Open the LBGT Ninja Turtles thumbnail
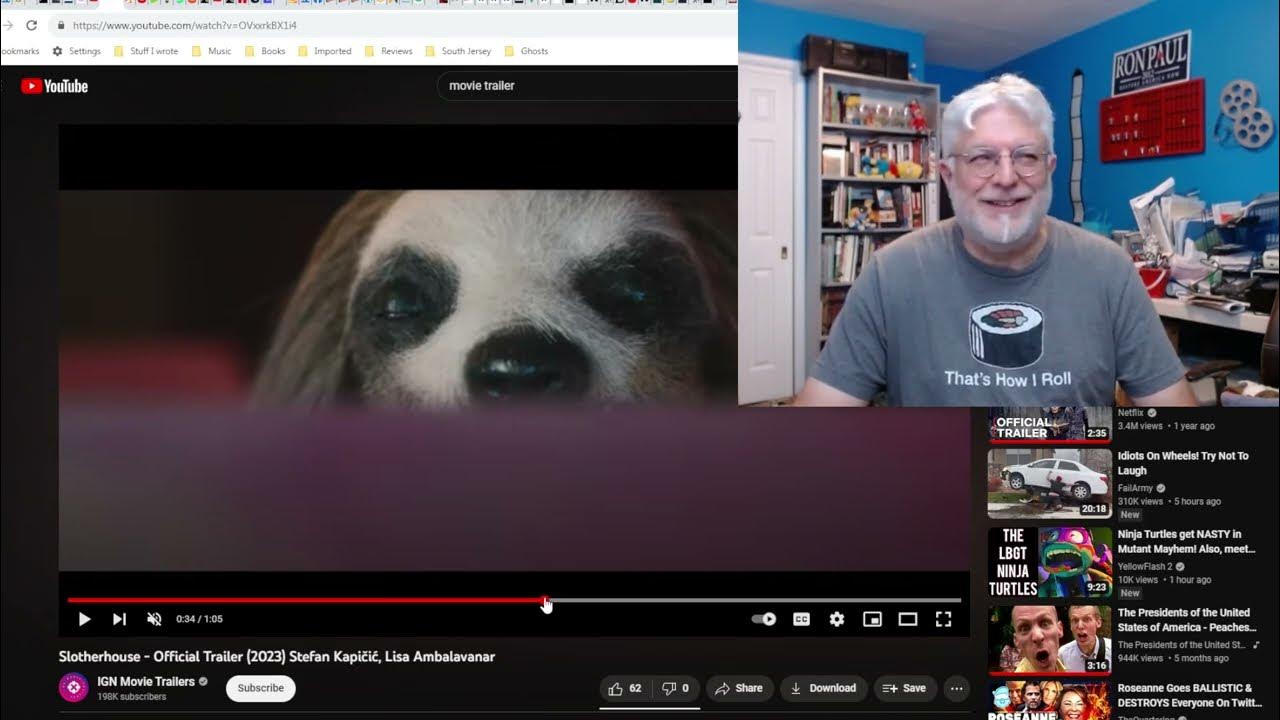The image size is (1280, 720). click(x=1049, y=562)
